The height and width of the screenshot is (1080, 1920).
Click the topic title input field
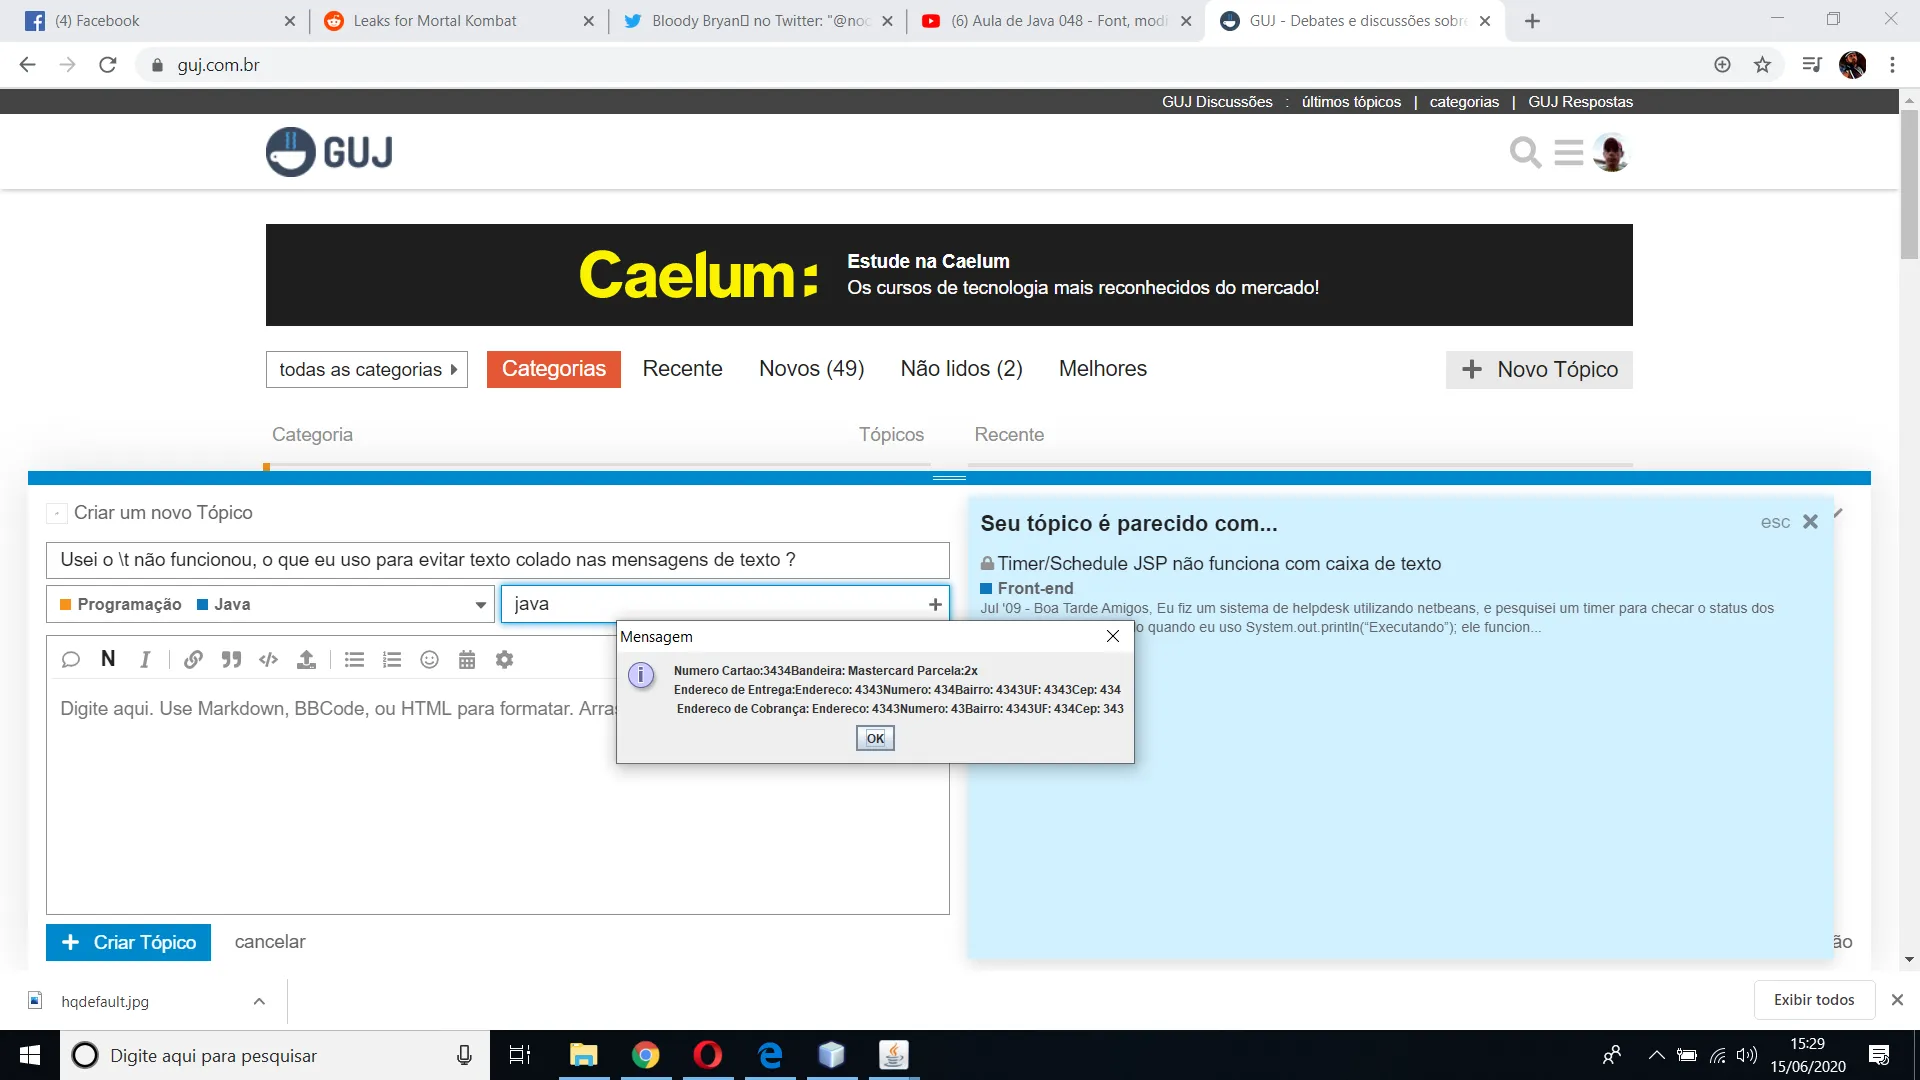click(x=497, y=560)
